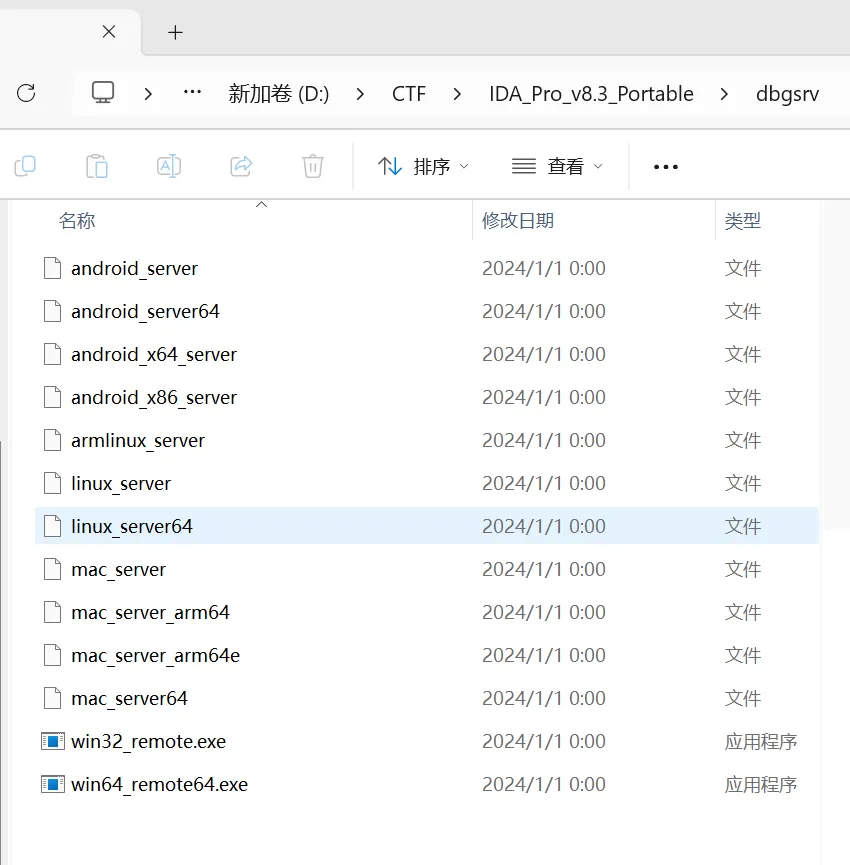Click the Copy icon in toolbar
Viewport: 850px width, 865px height.
coord(25,166)
